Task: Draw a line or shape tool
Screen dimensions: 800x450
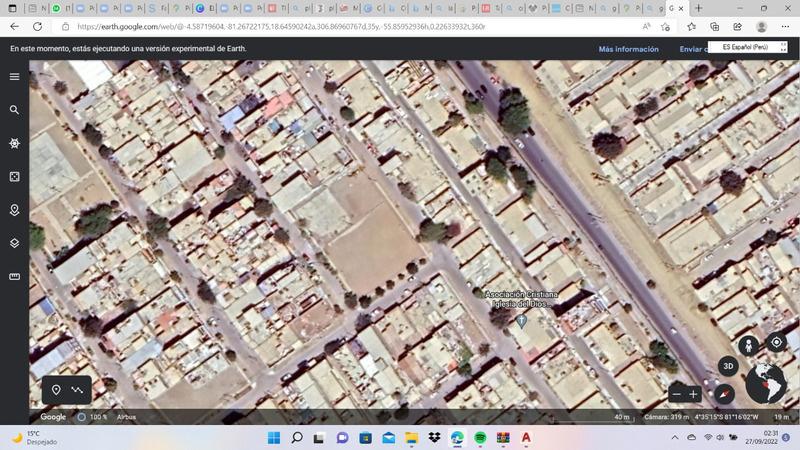Action: (77, 390)
